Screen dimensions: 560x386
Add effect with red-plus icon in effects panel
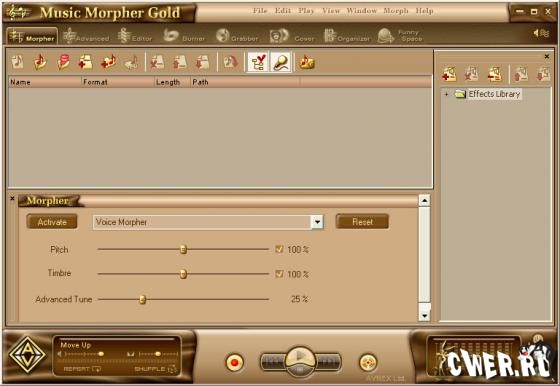[x=449, y=74]
